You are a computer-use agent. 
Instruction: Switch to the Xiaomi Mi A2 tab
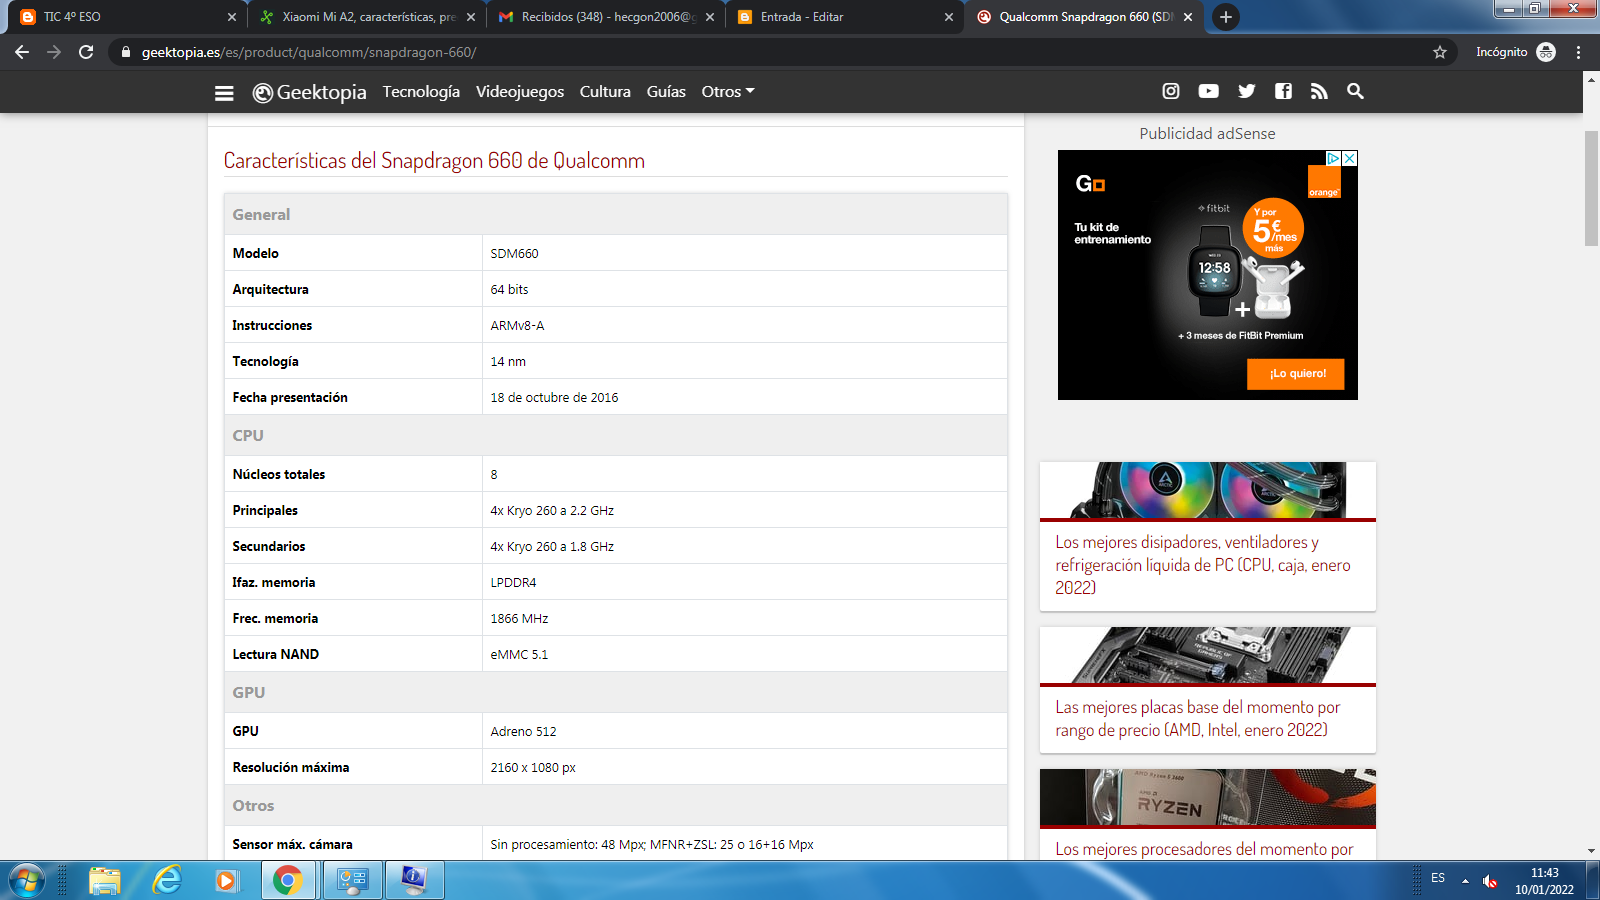(368, 17)
